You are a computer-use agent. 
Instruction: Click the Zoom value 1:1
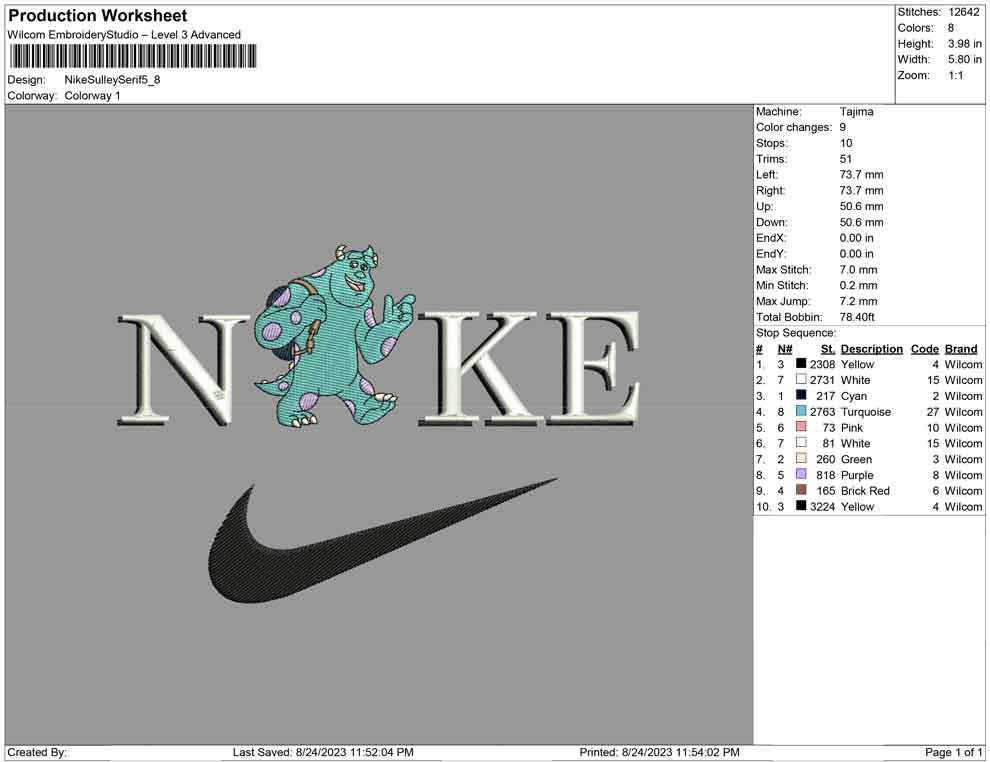[x=956, y=75]
